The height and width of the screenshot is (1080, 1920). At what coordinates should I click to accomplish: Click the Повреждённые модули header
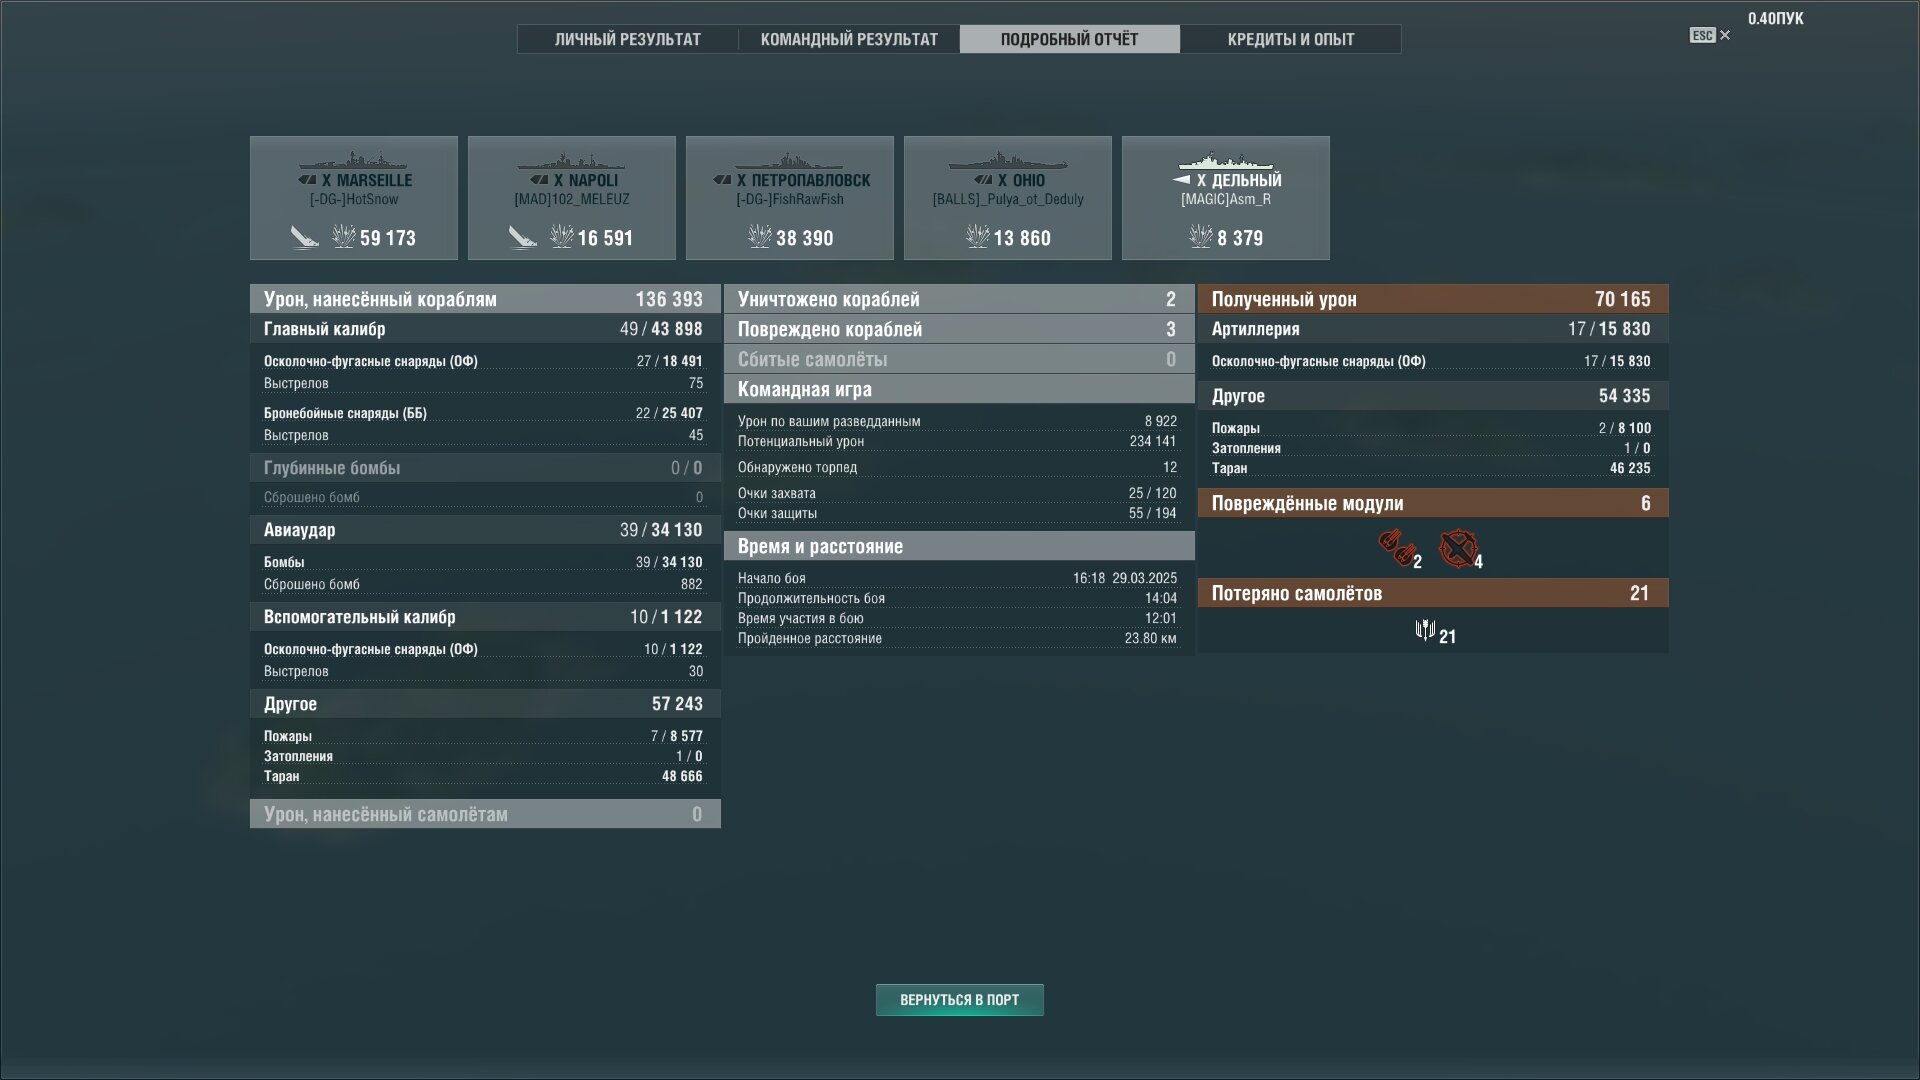(1433, 503)
